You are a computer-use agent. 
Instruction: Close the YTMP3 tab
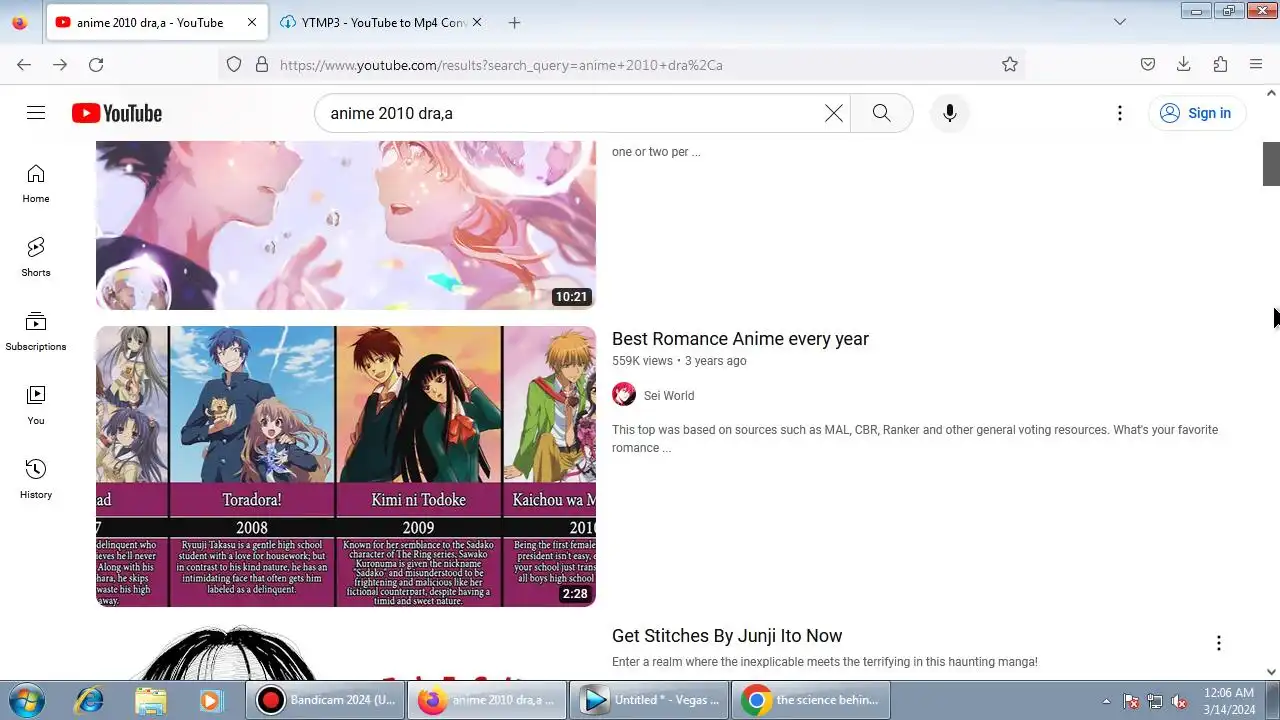click(x=476, y=22)
